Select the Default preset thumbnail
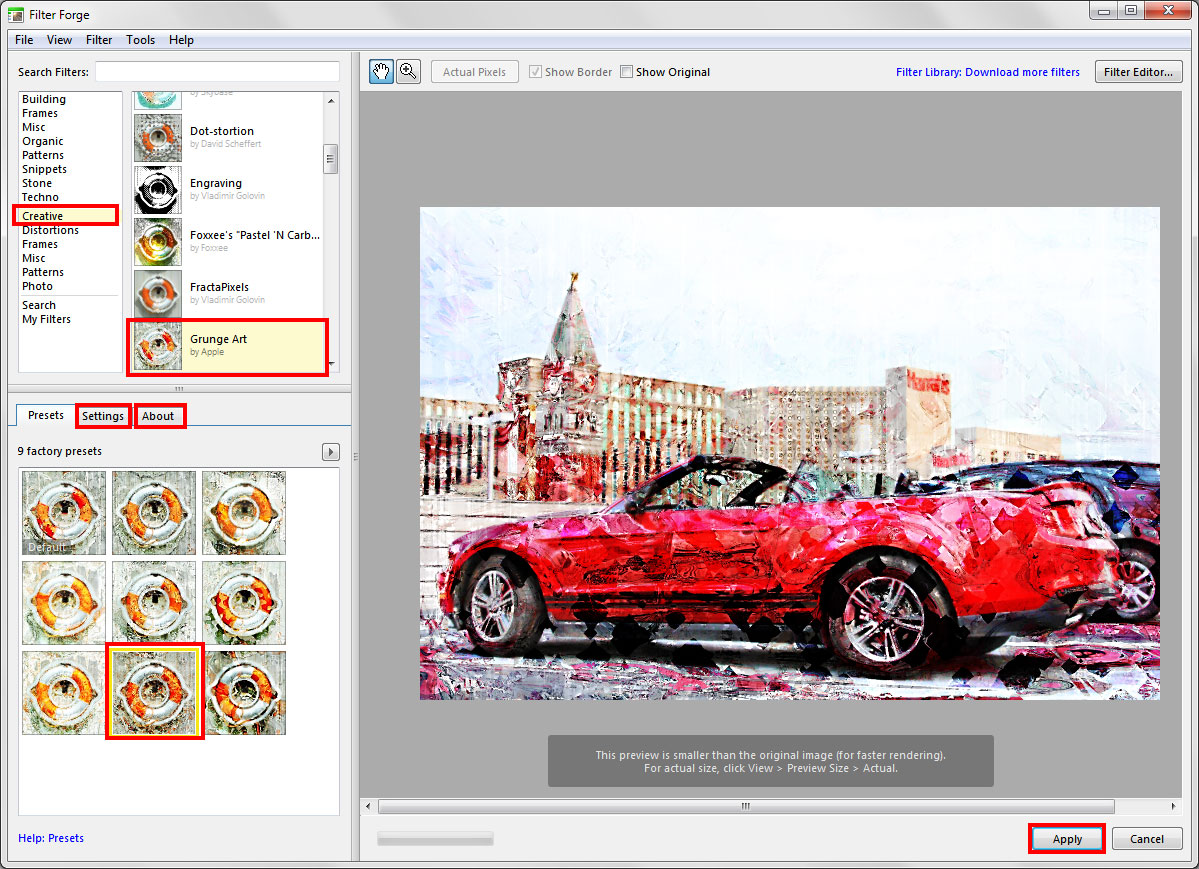This screenshot has width=1199, height=869. pos(63,513)
